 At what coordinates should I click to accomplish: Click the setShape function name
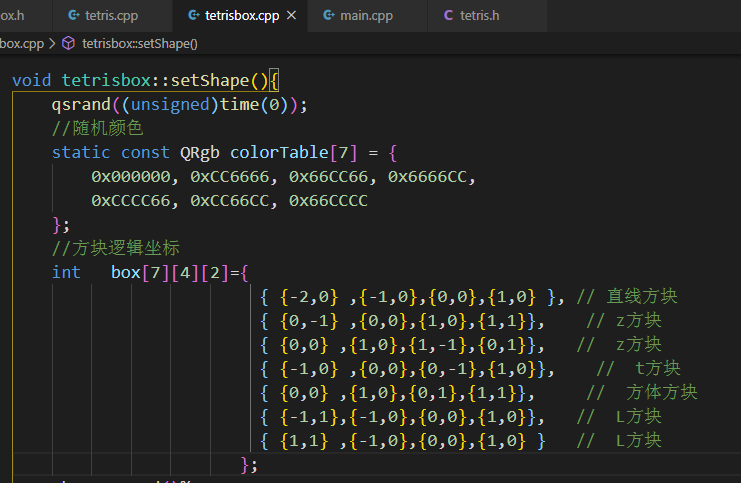[x=210, y=80]
